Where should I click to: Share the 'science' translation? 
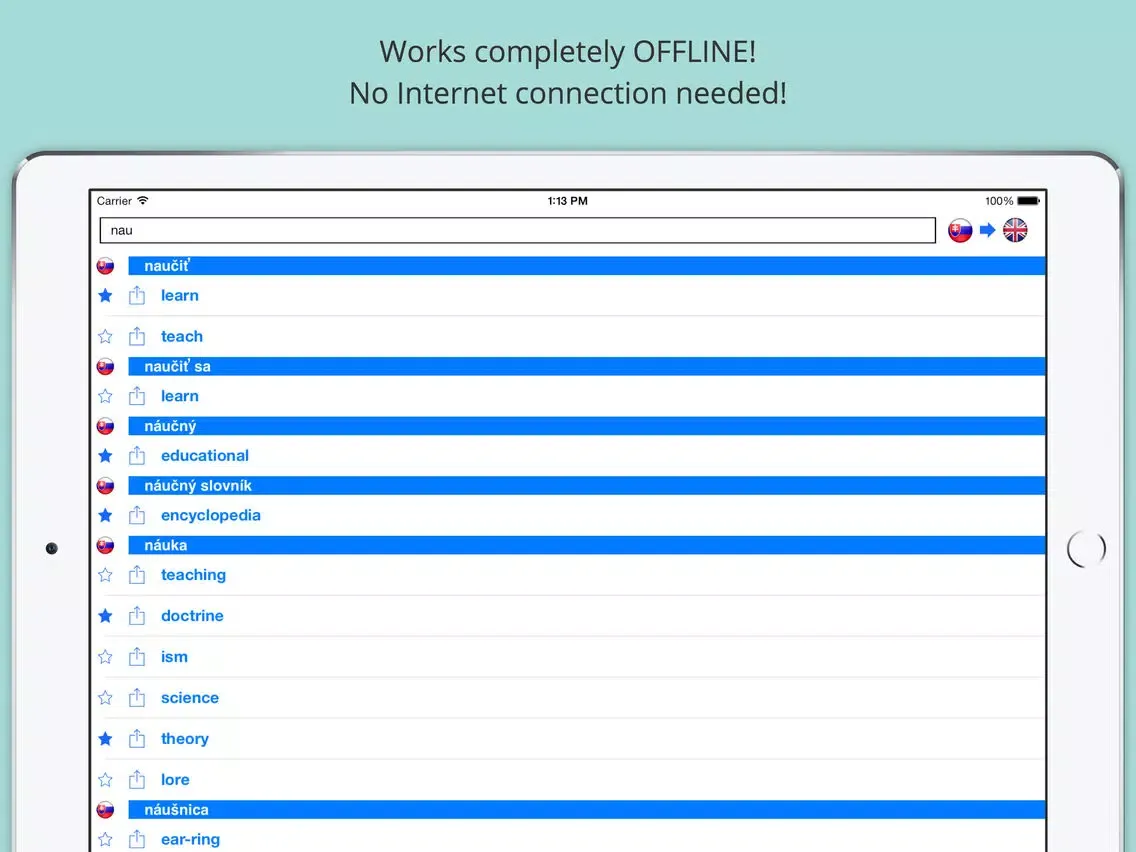pyautogui.click(x=137, y=698)
